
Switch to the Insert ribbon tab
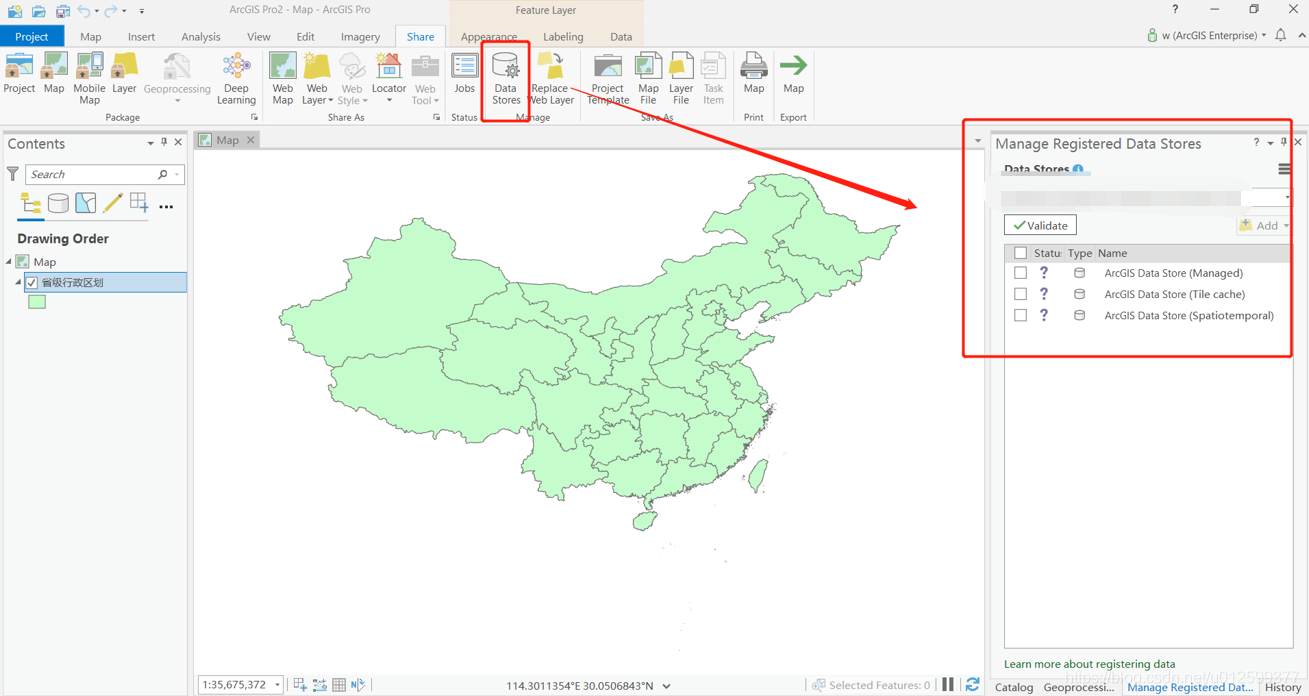point(141,36)
